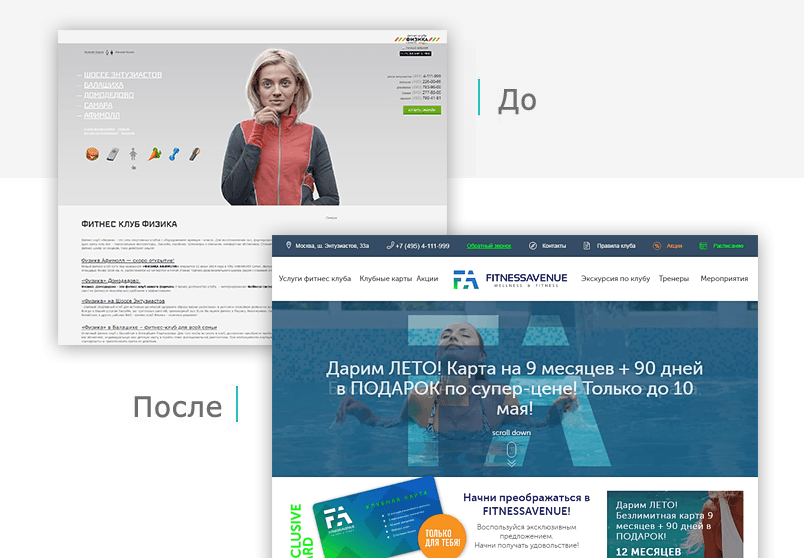Click the «Физика» Домодедово article link

point(110,281)
